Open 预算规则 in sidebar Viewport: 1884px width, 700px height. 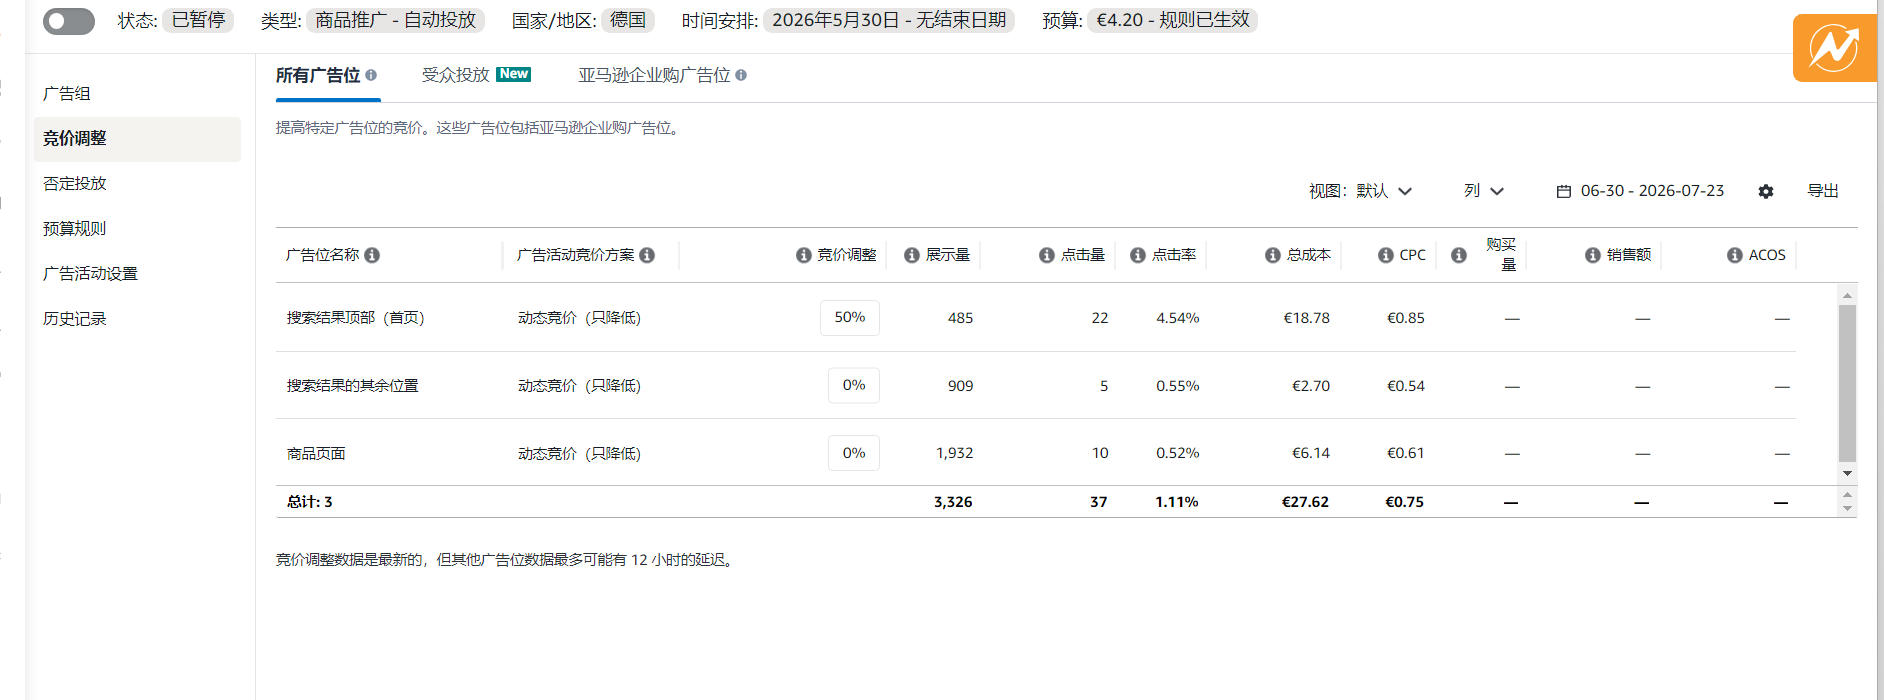pos(75,228)
